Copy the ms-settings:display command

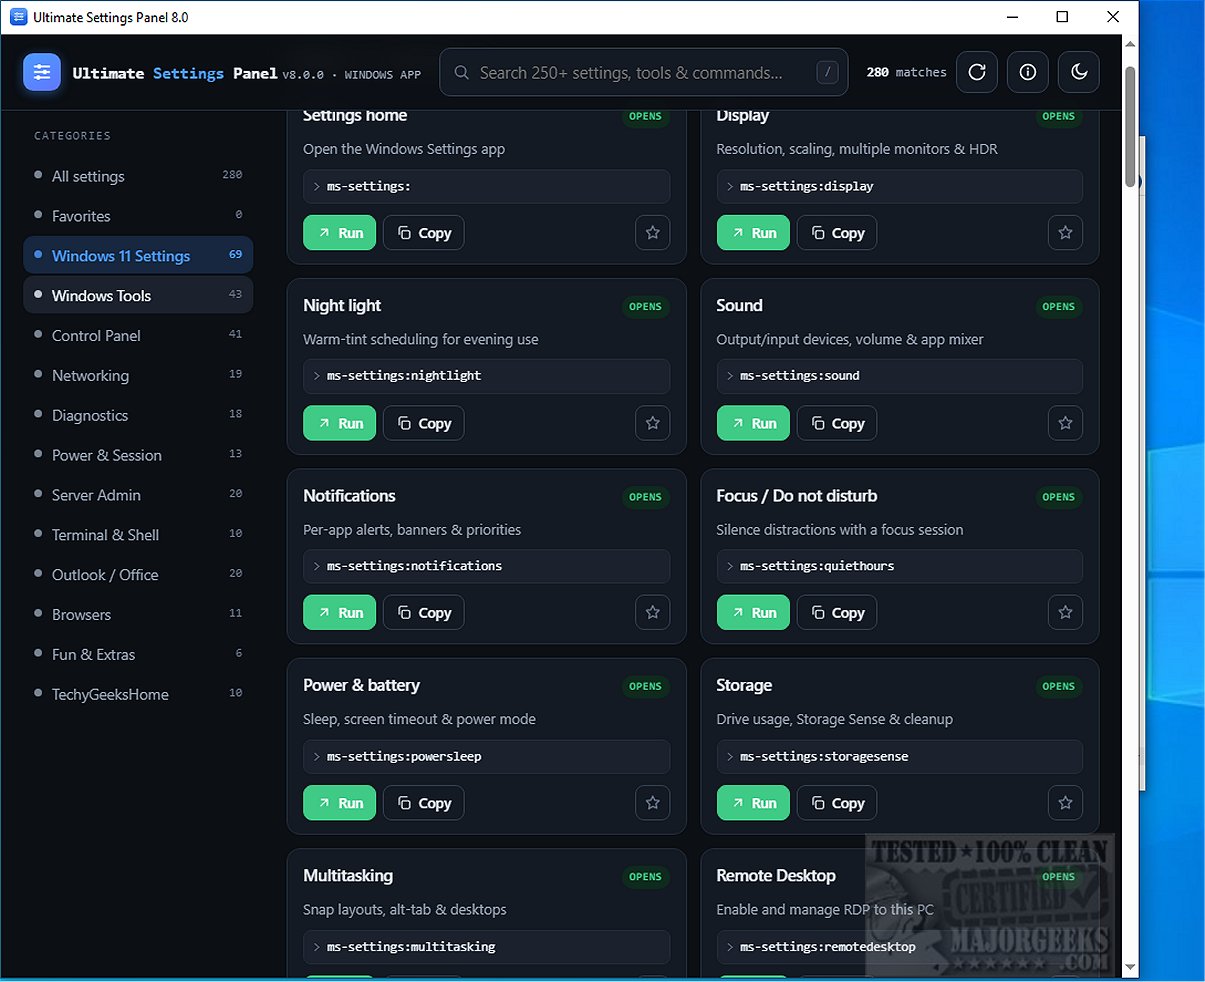click(x=837, y=233)
